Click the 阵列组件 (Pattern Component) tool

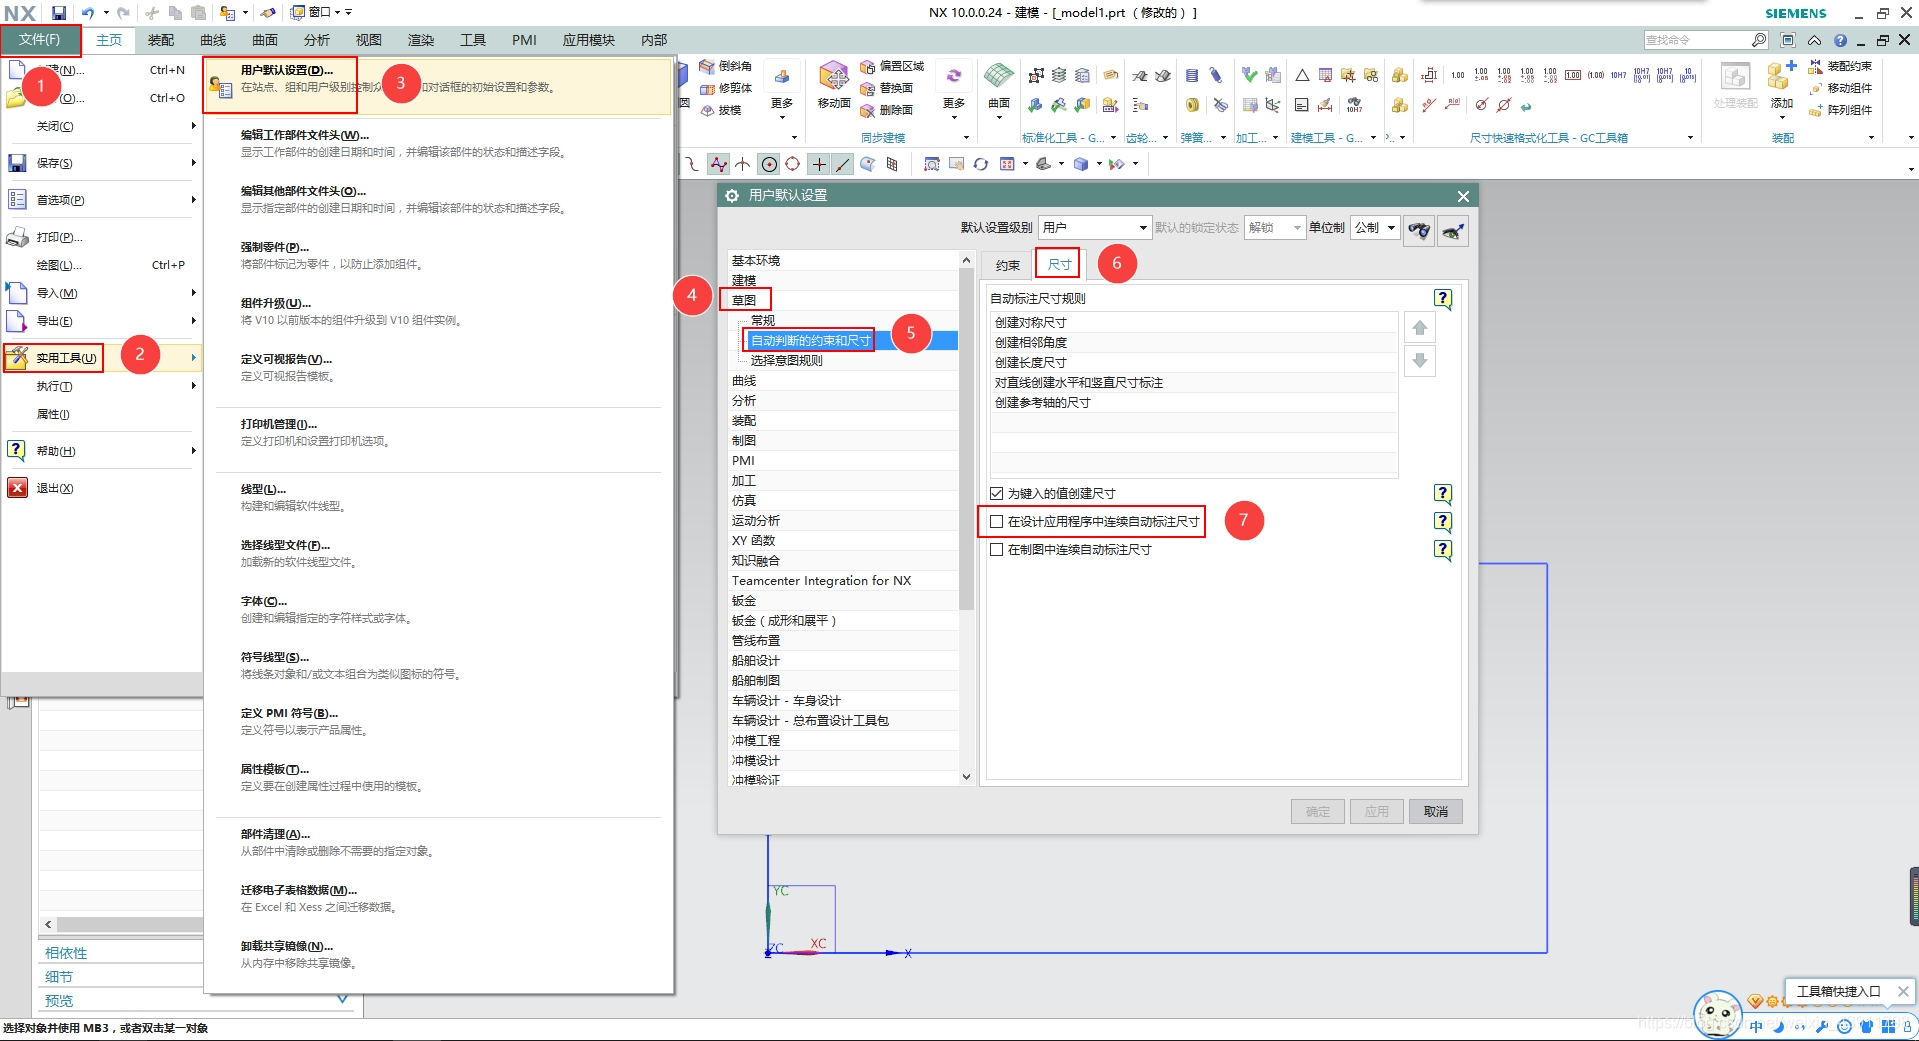click(1840, 110)
